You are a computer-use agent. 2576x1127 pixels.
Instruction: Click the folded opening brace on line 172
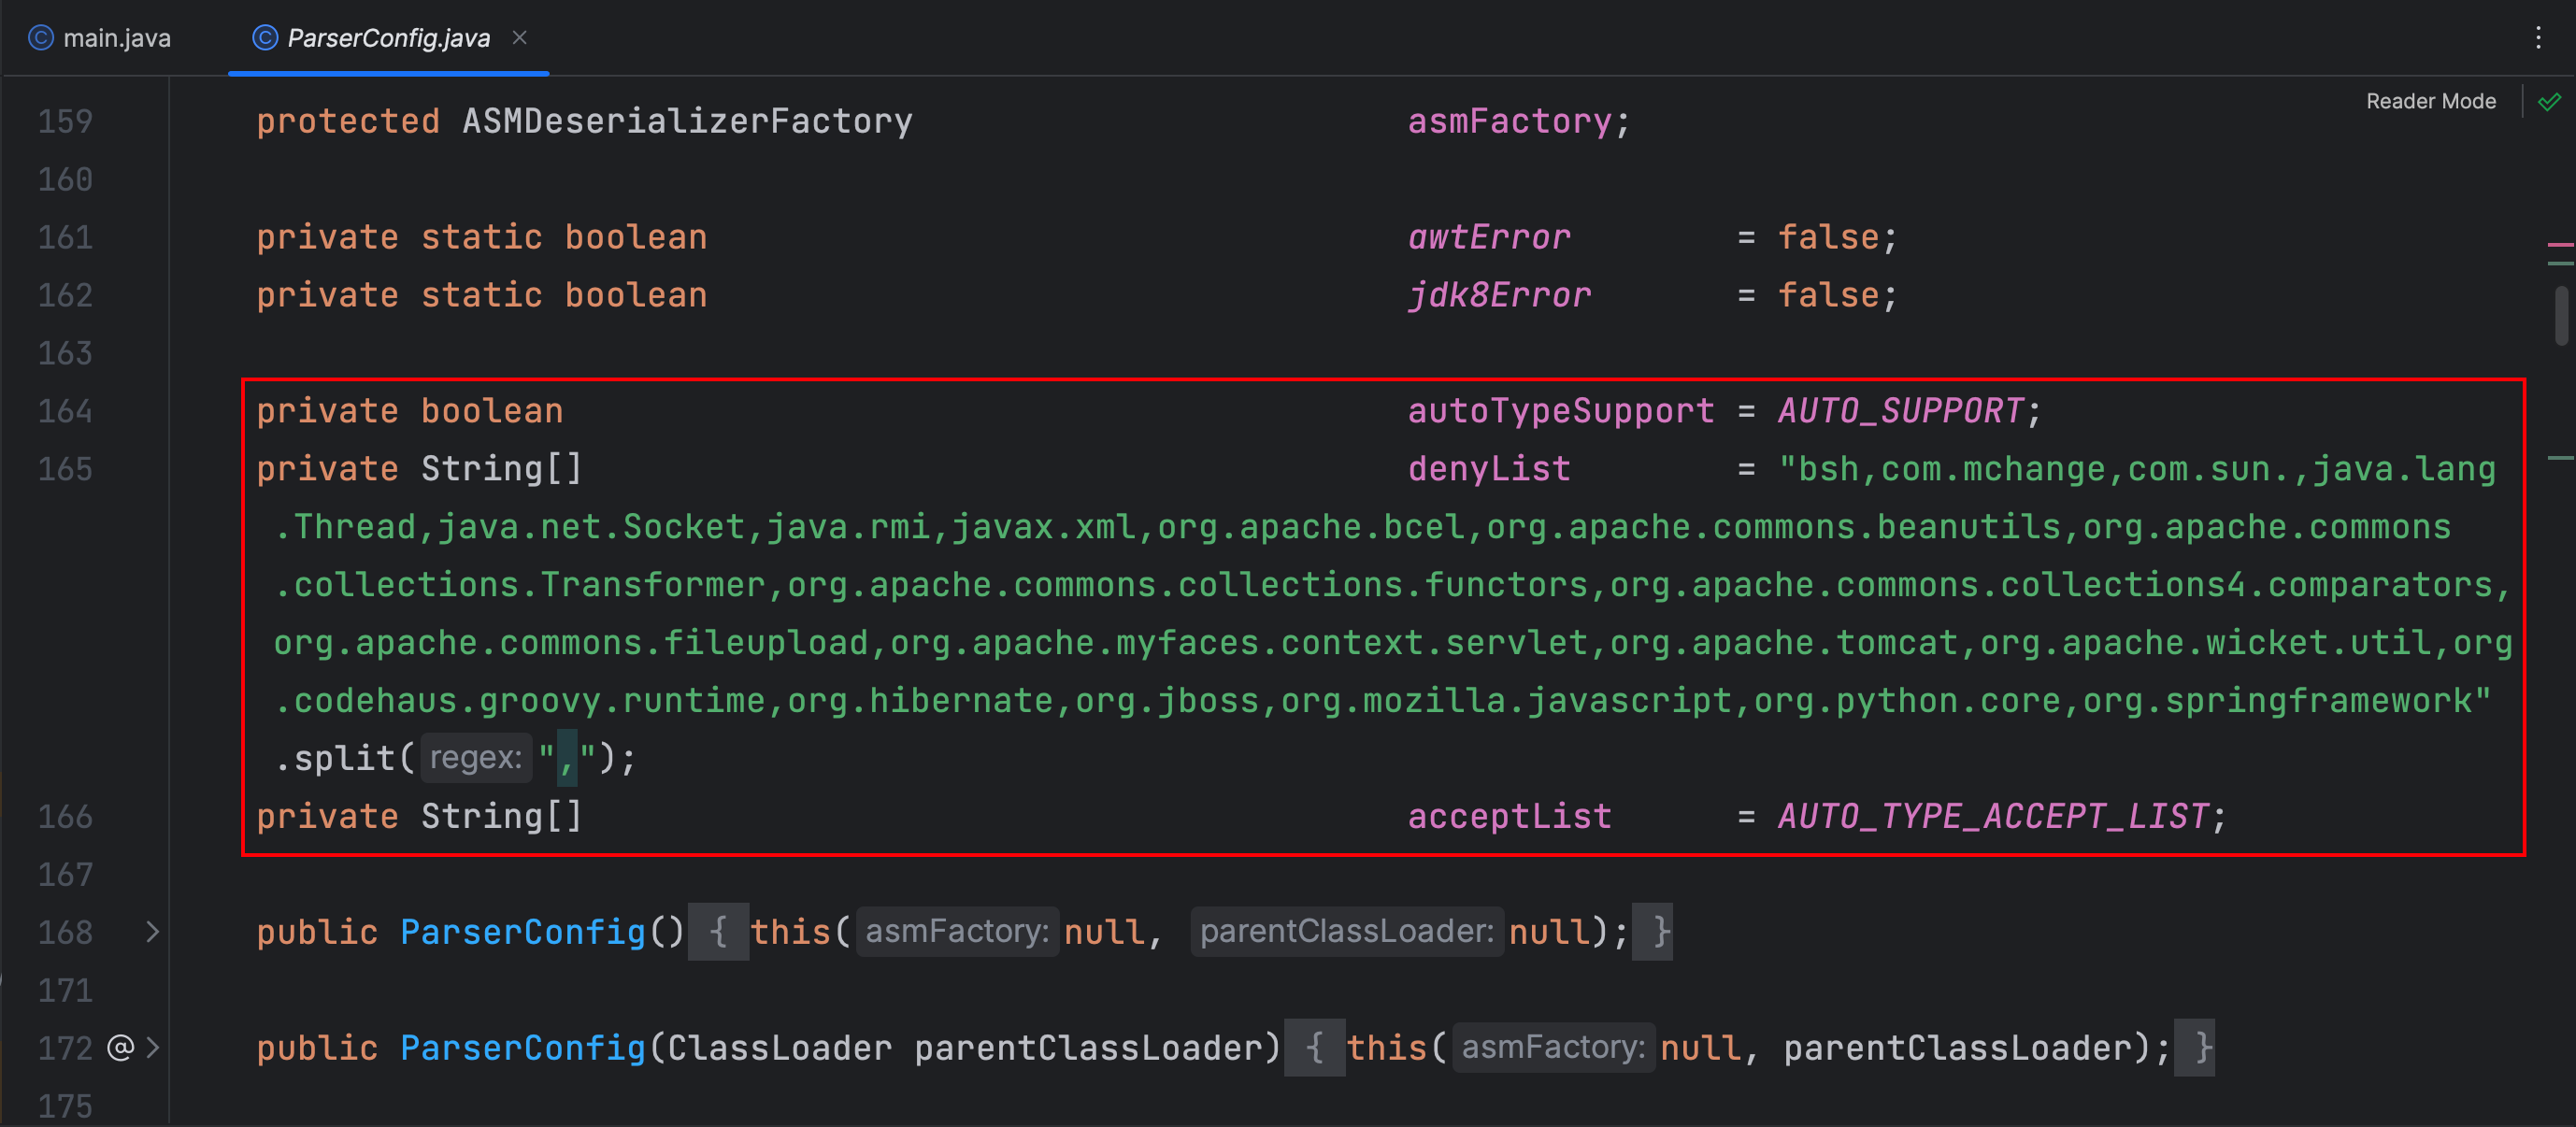1314,1048
